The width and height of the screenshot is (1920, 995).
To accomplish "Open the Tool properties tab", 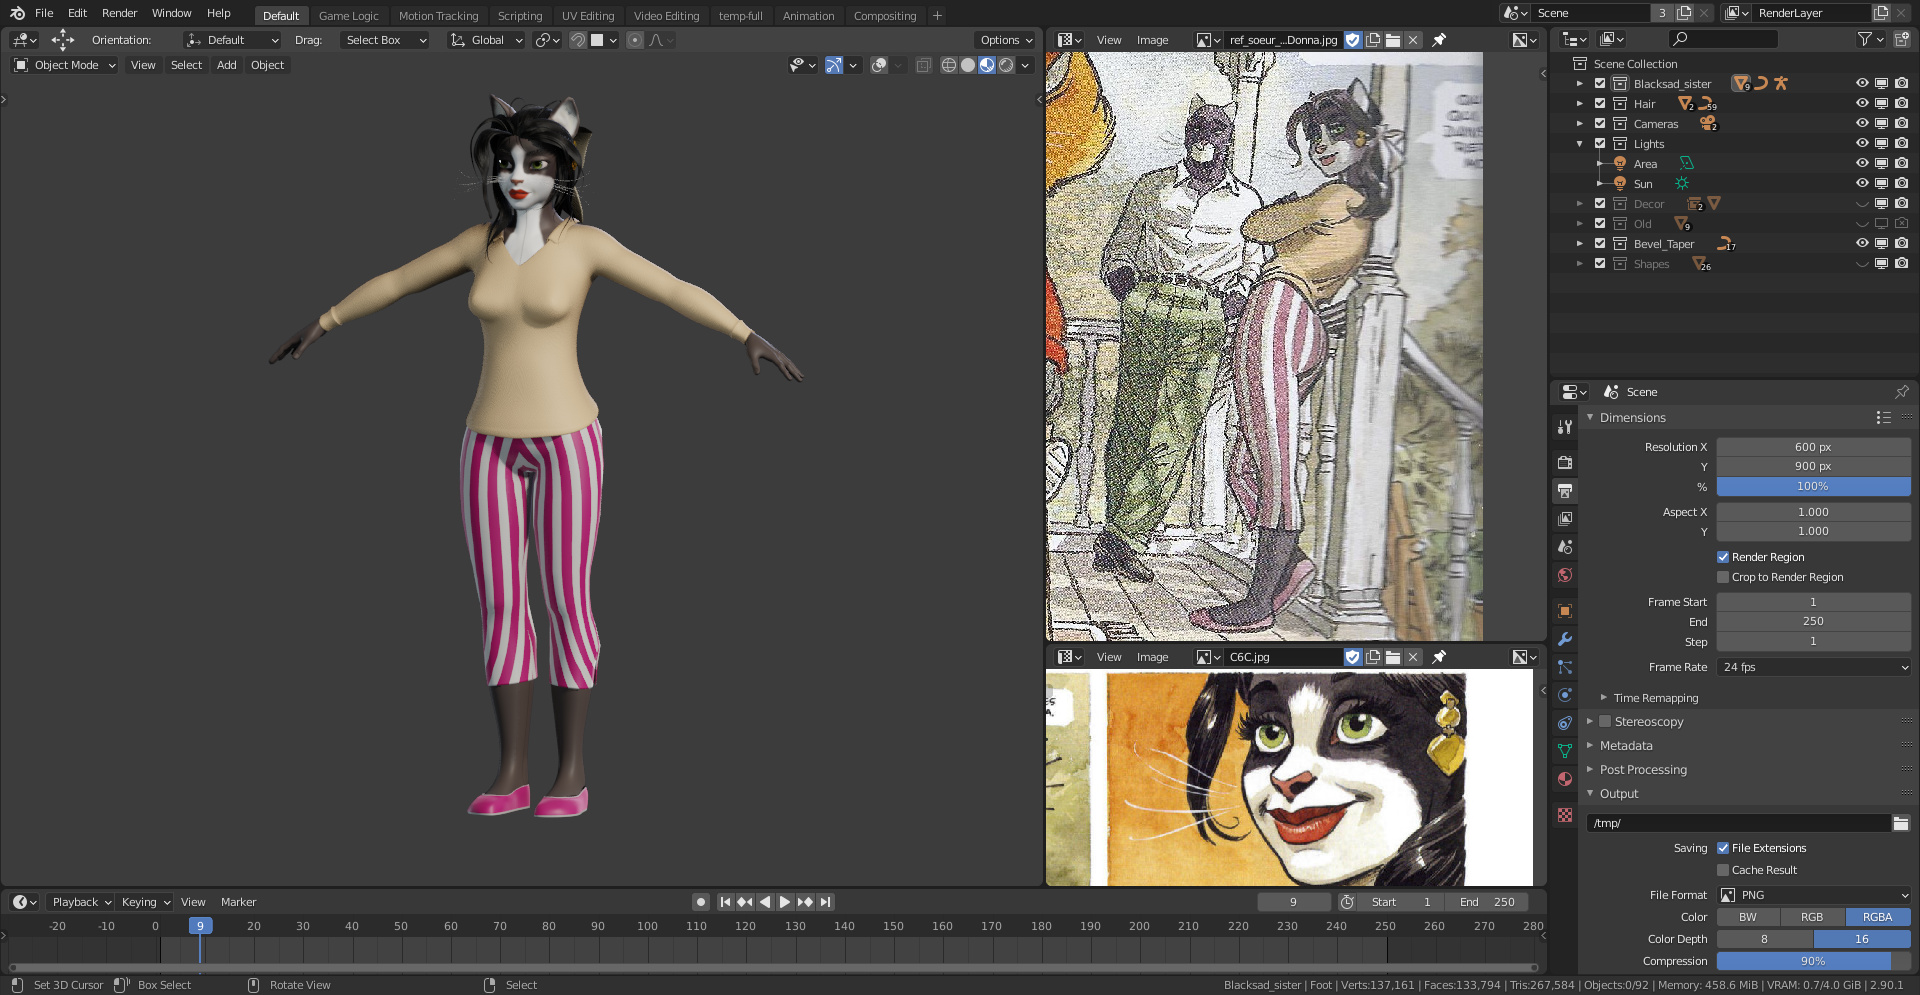I will pos(1565,427).
